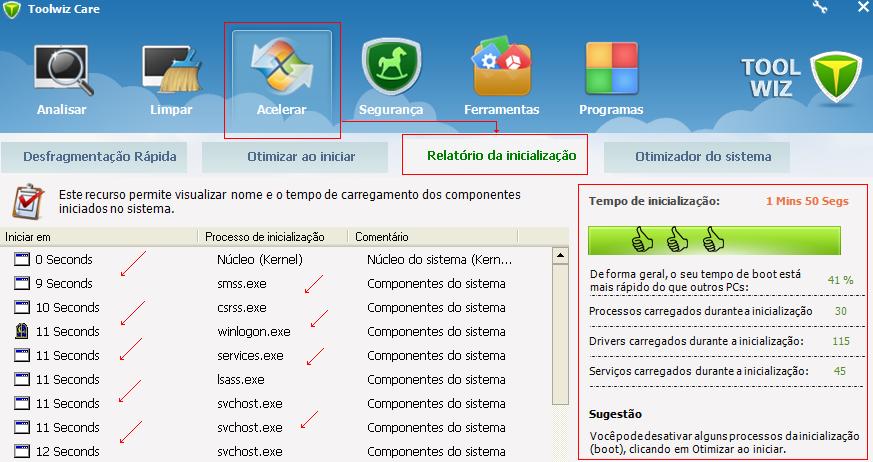Open the Analisar magnifier icon
Viewport: 873px width, 462px height.
63,70
